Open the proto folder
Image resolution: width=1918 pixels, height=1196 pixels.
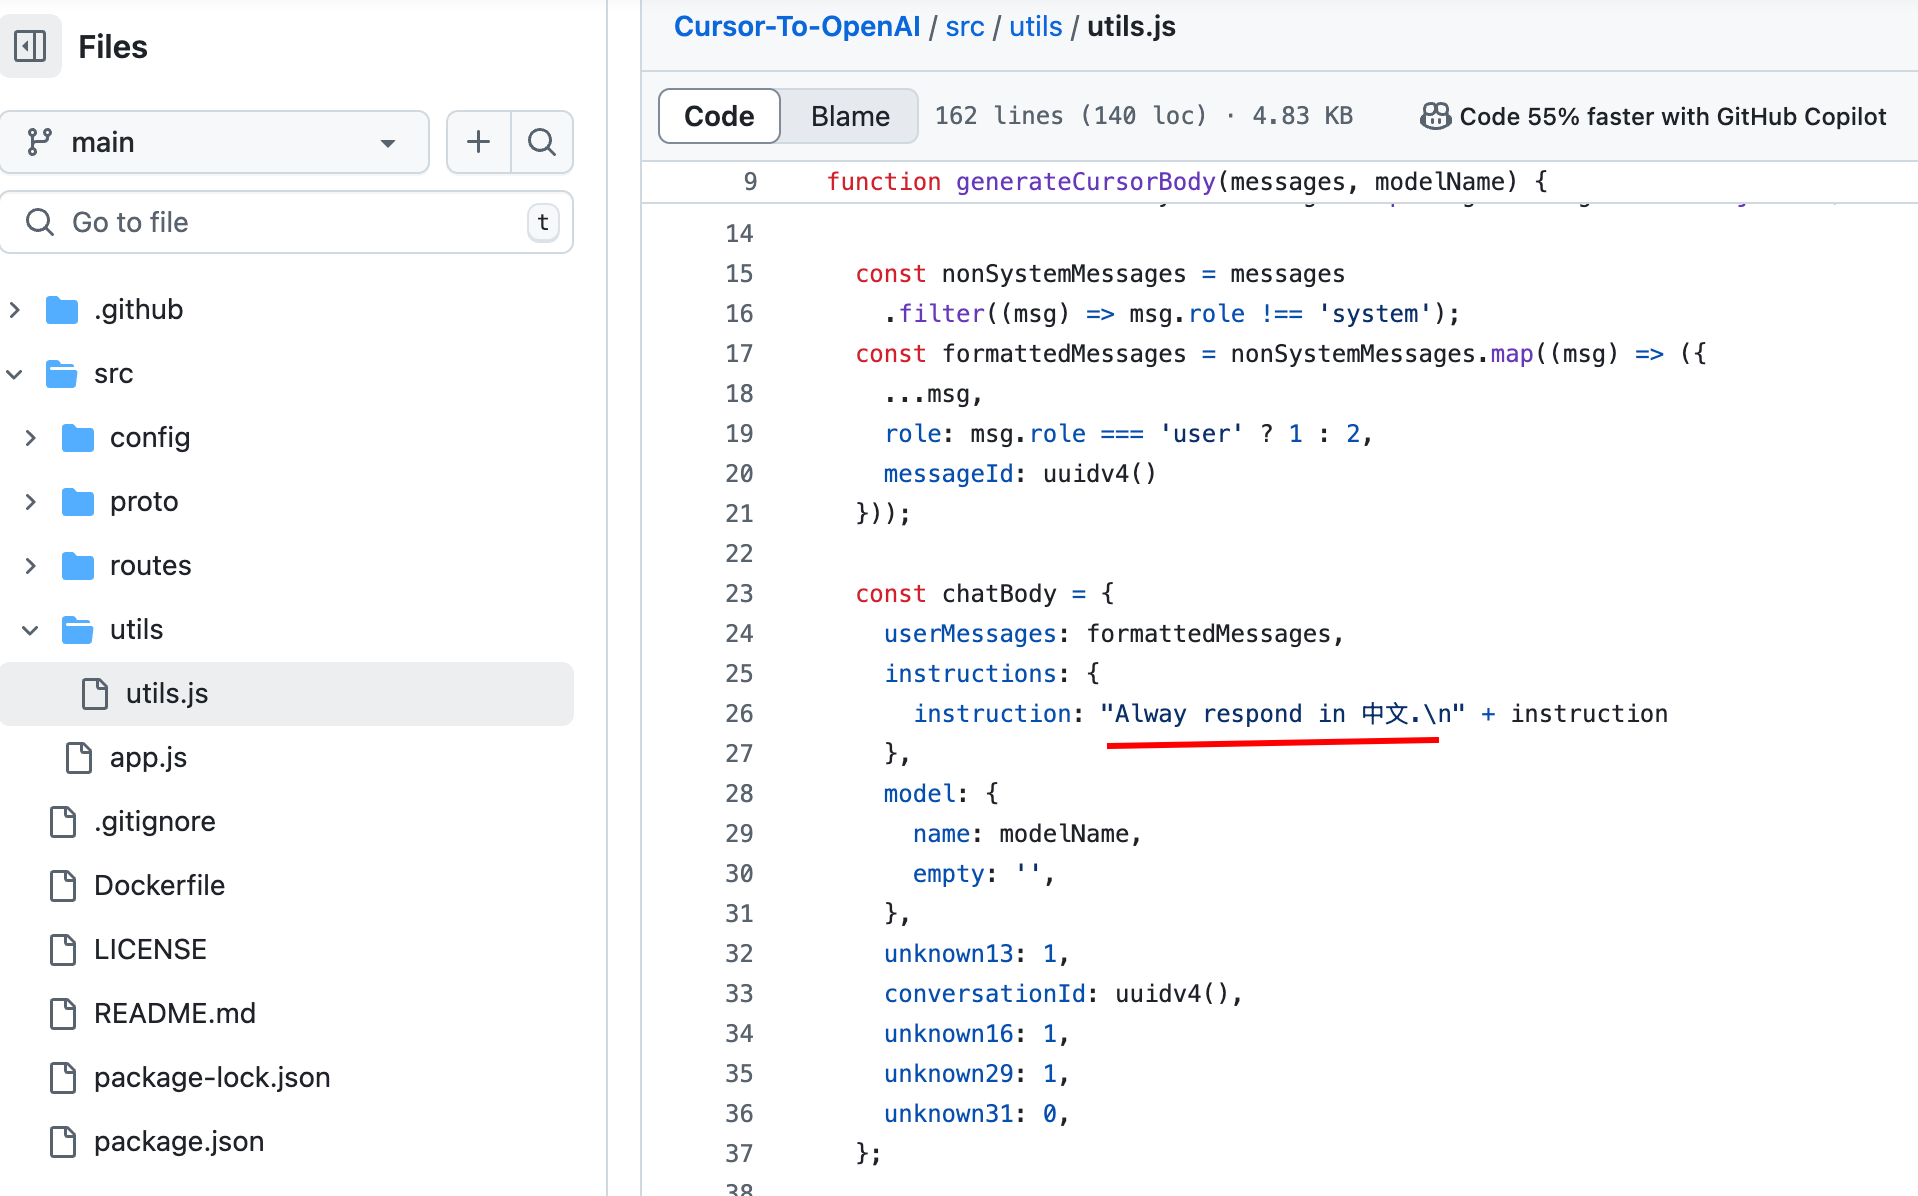click(x=144, y=502)
